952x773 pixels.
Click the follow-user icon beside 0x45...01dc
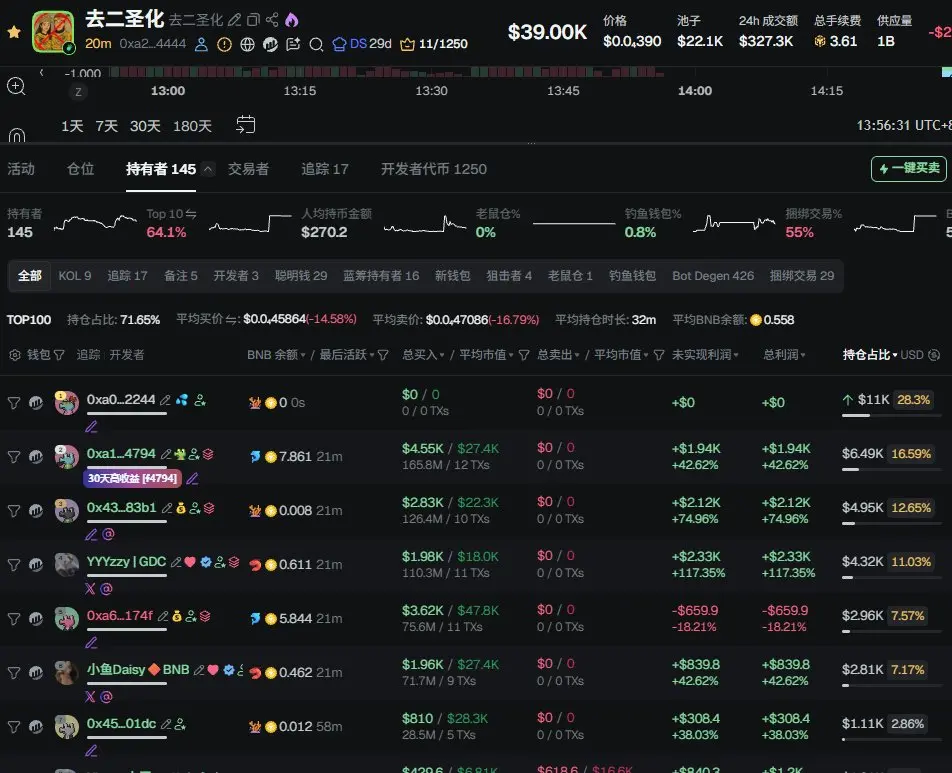click(180, 724)
